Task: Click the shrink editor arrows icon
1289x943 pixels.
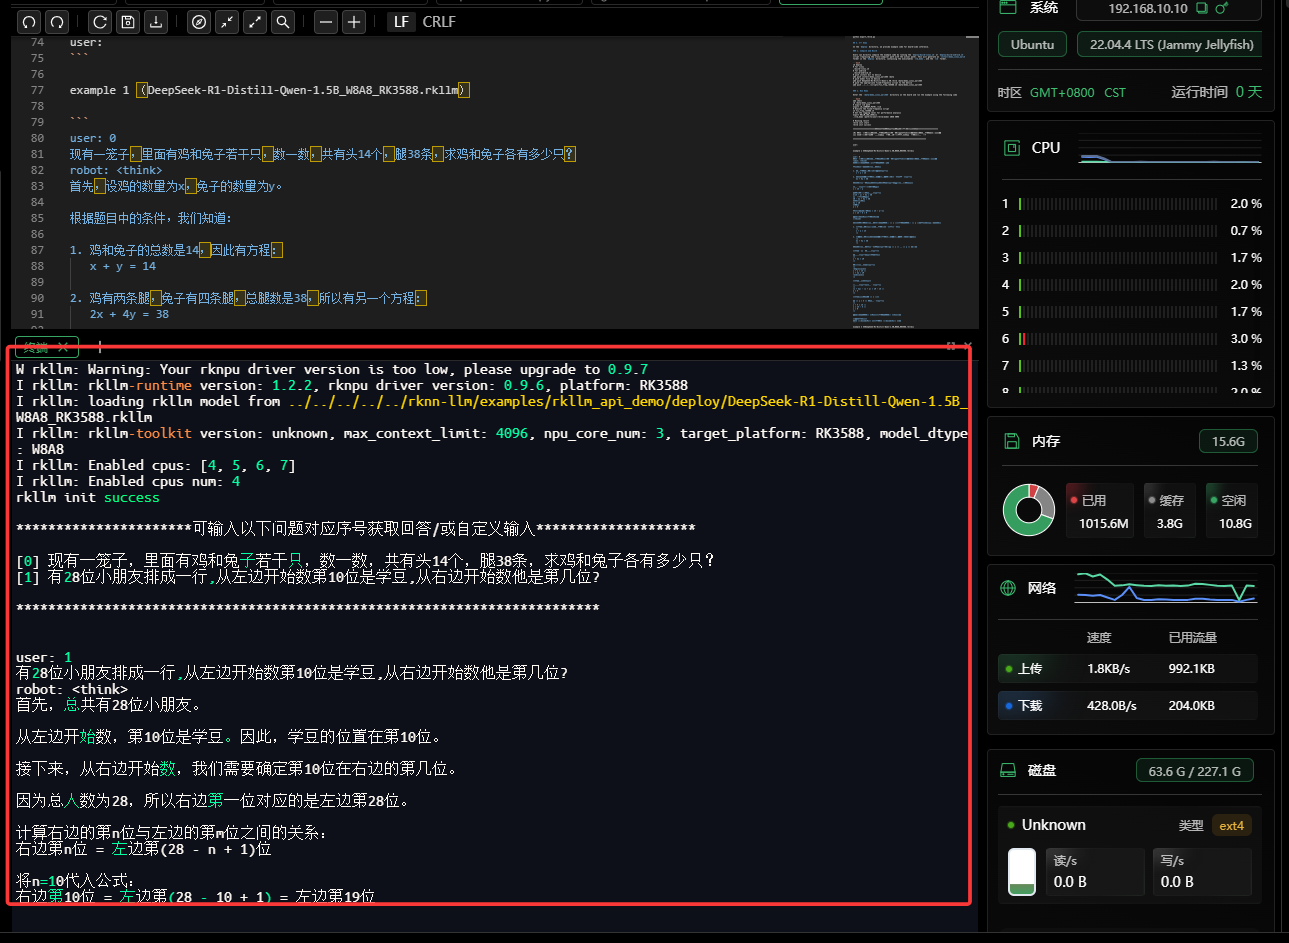Action: click(x=227, y=21)
